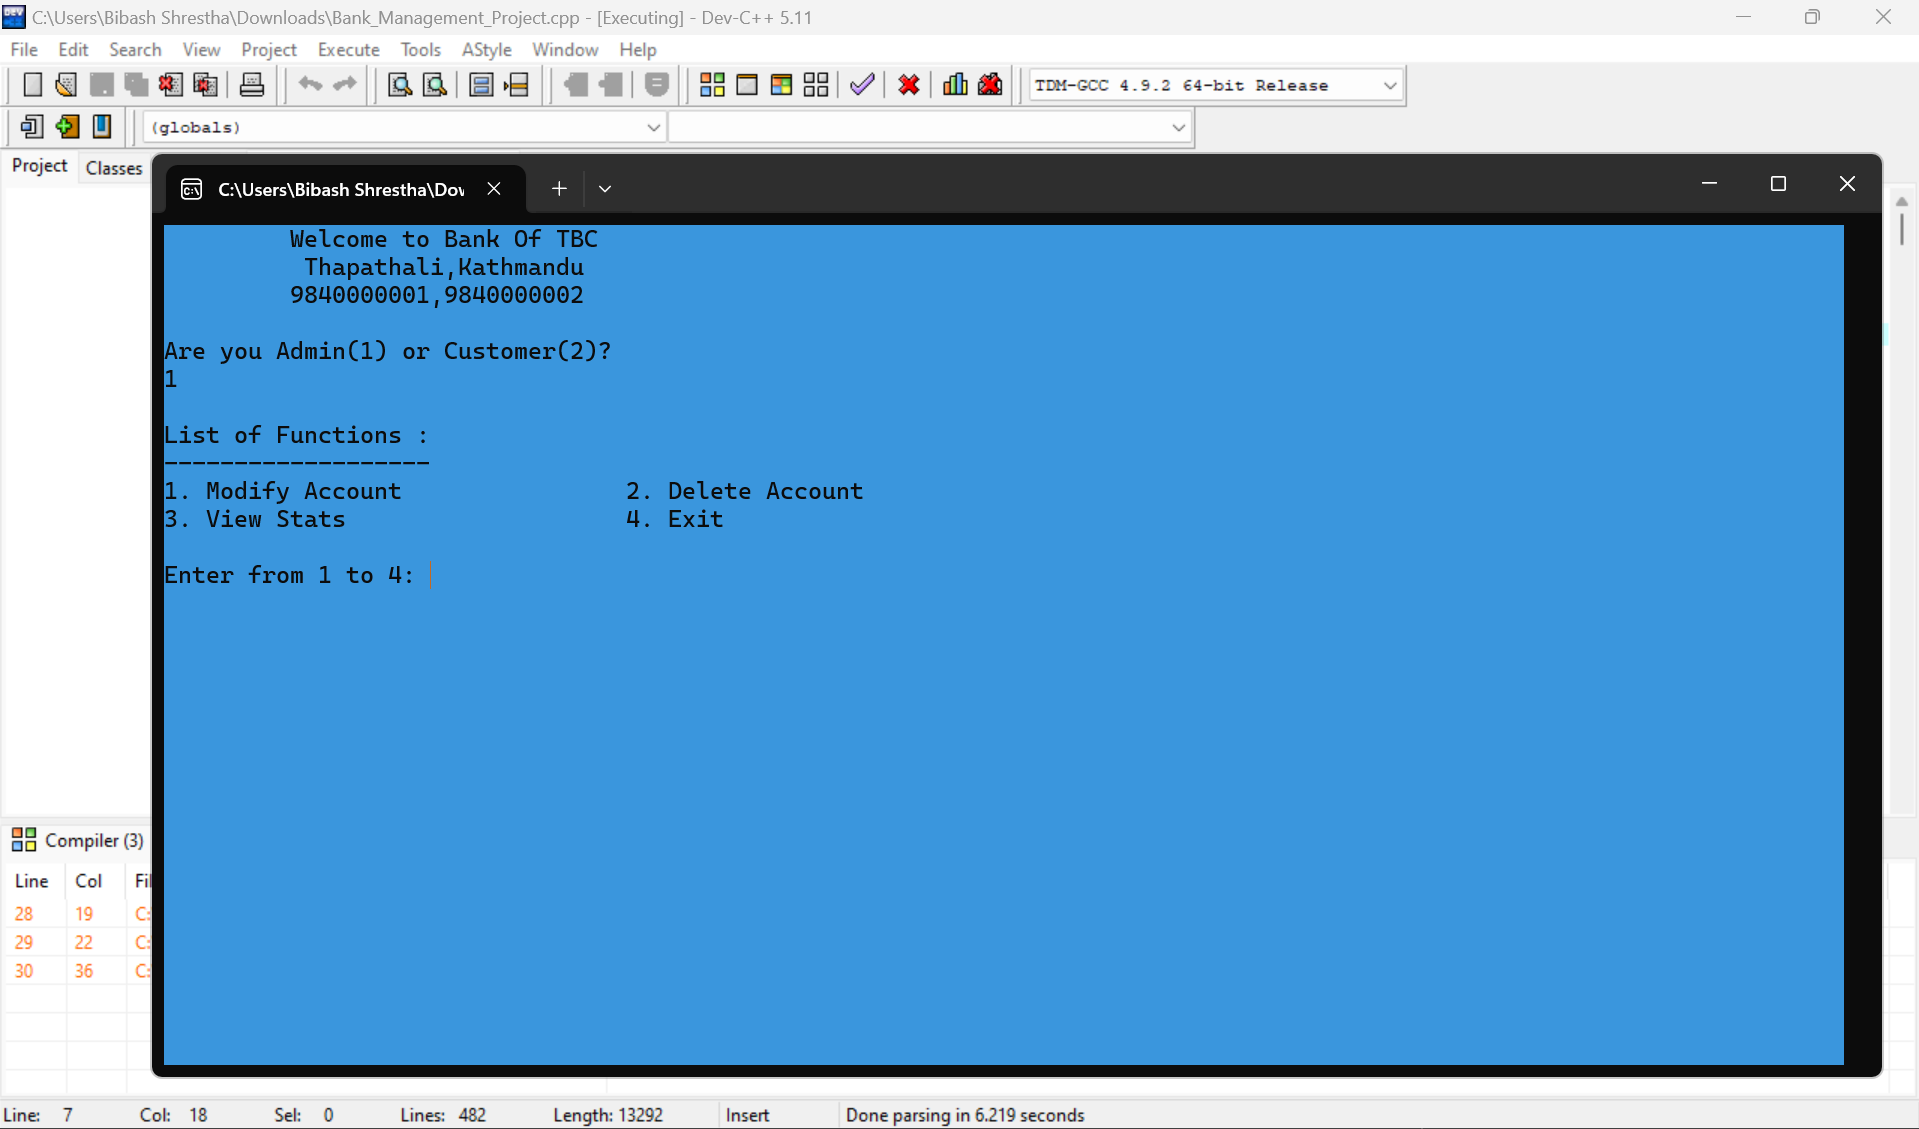
Task: Click the Close All files toolbar icon
Action: coord(205,85)
